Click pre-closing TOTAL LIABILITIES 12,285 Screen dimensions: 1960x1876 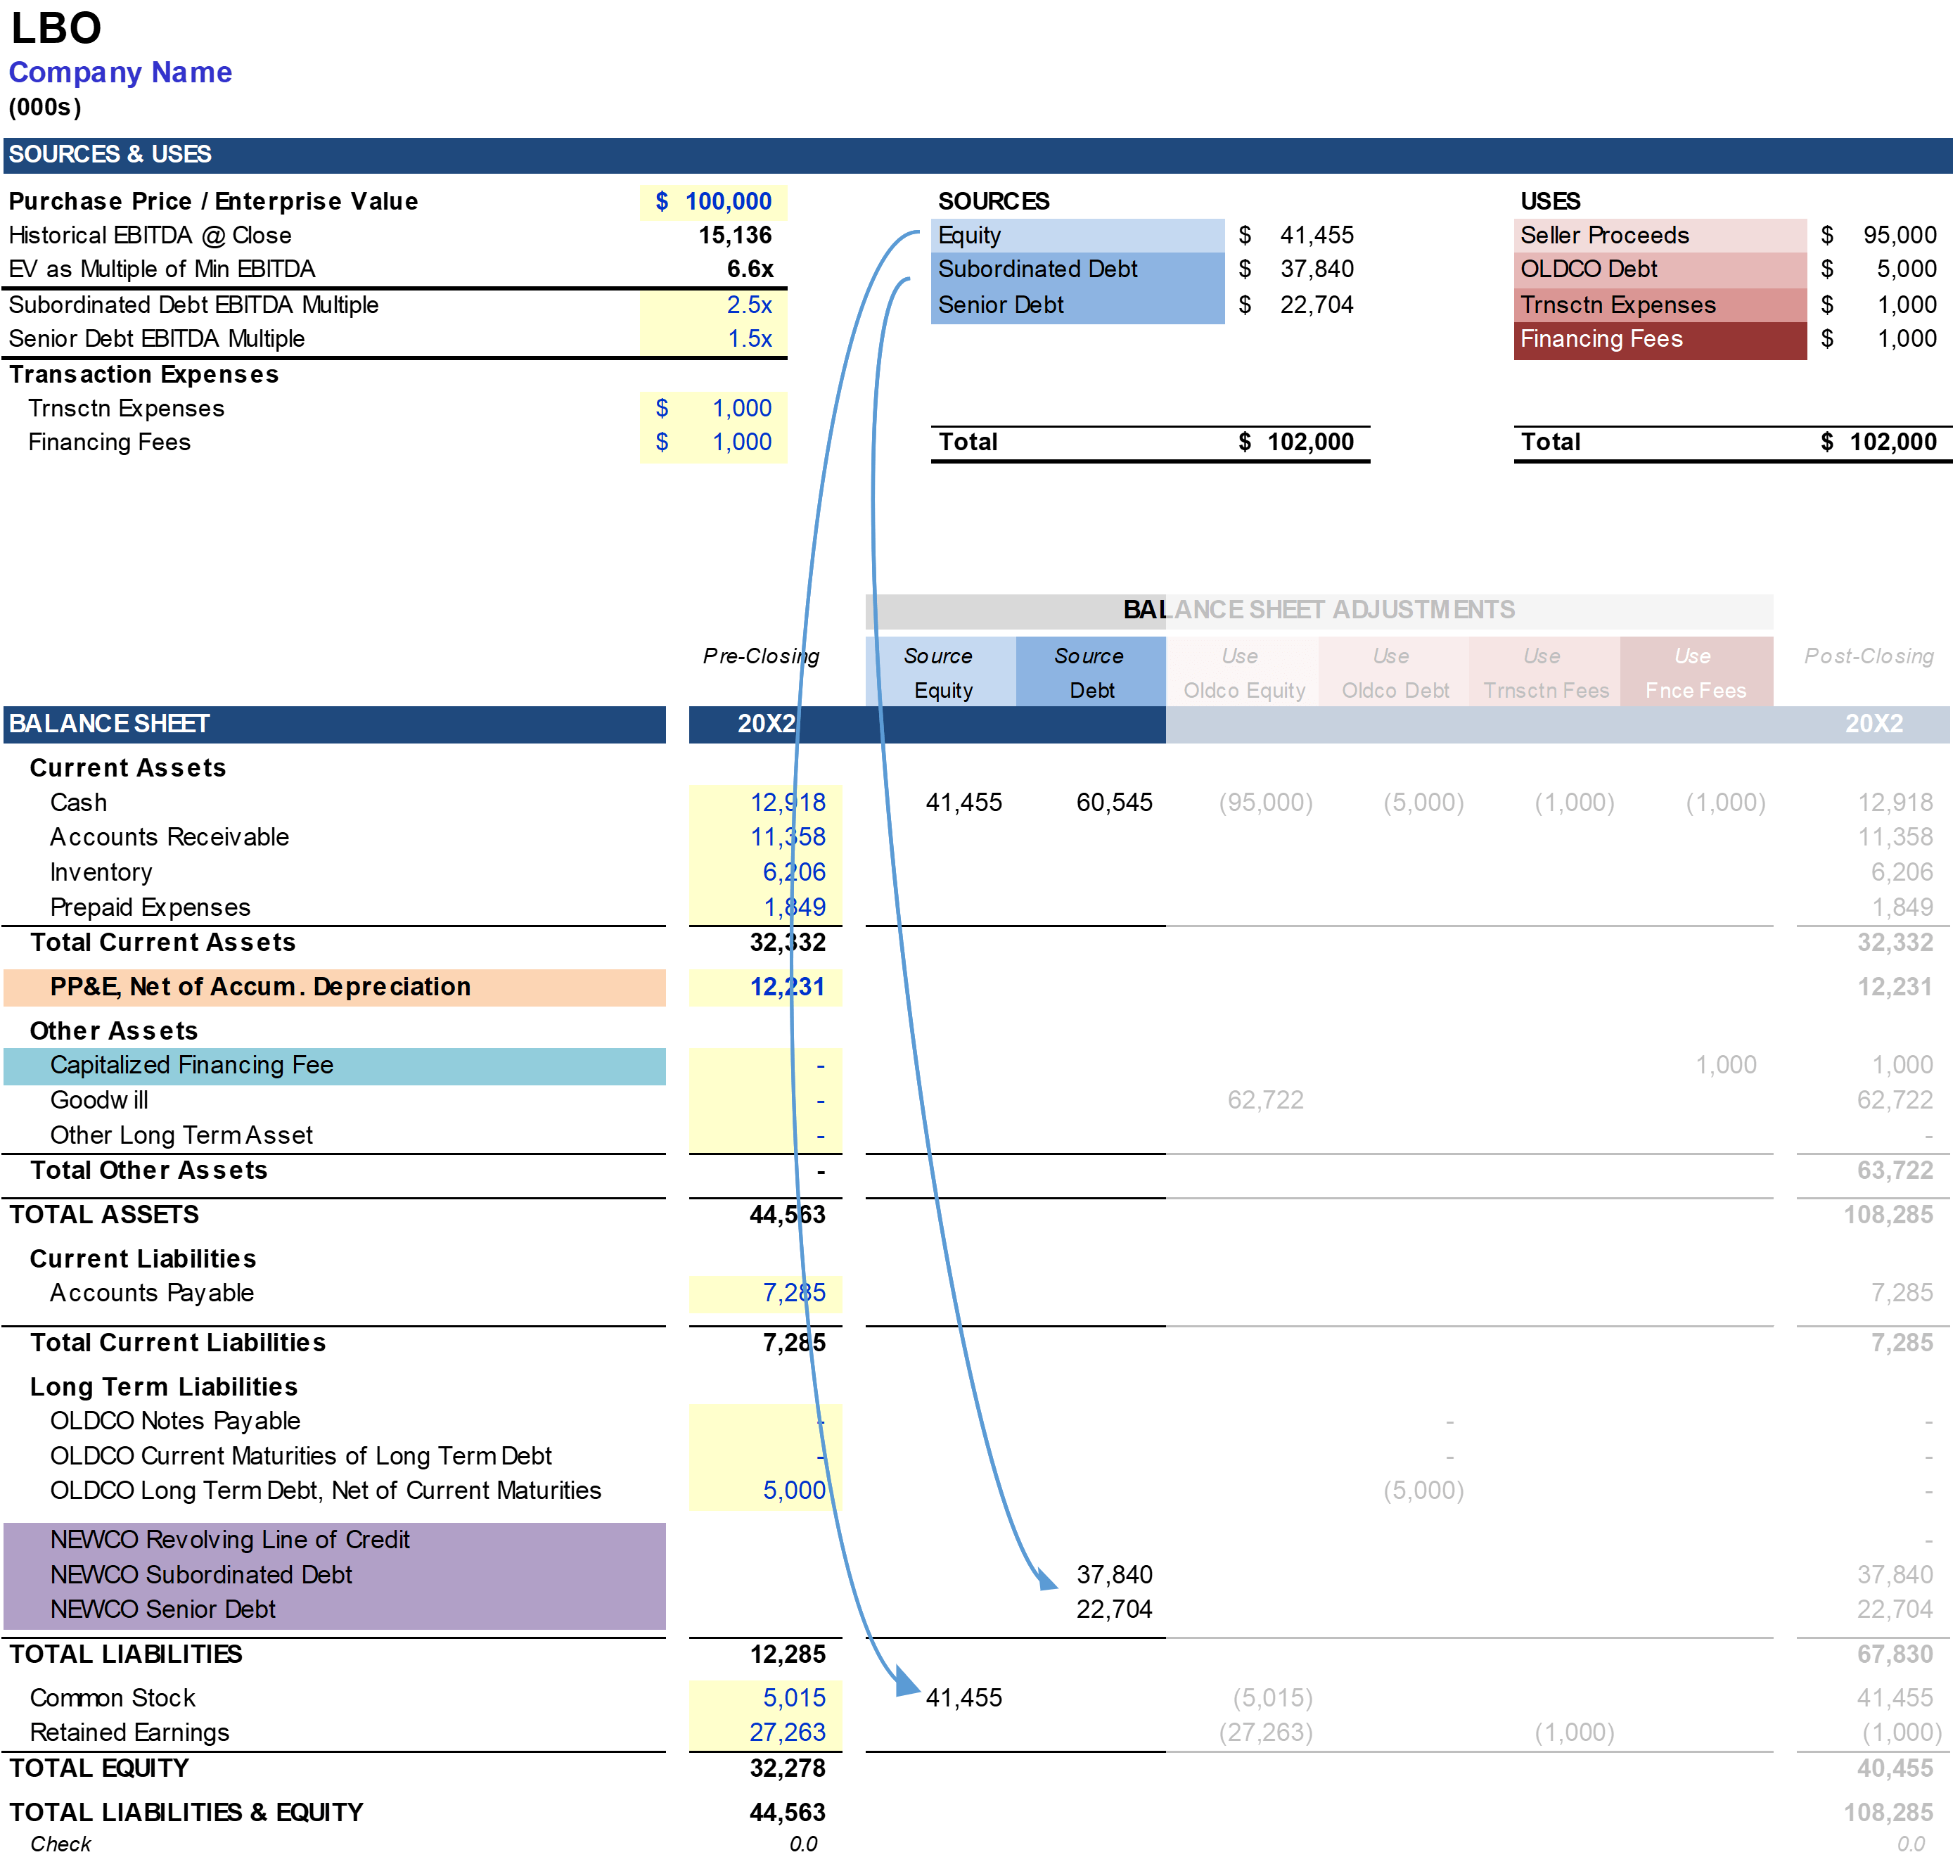[x=787, y=1655]
